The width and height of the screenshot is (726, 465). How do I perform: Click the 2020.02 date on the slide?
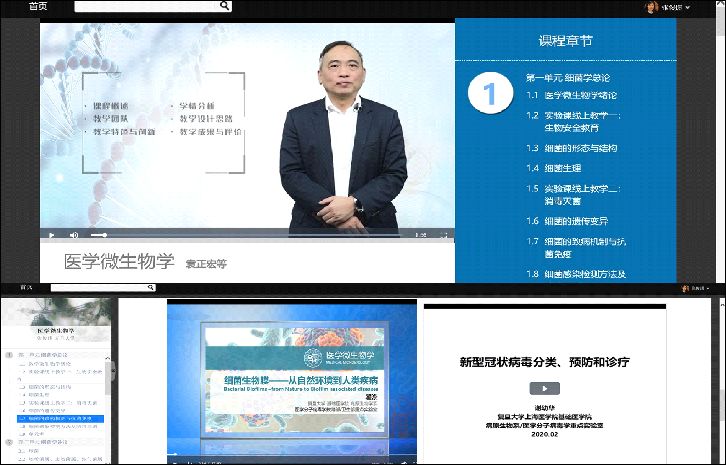[544, 434]
